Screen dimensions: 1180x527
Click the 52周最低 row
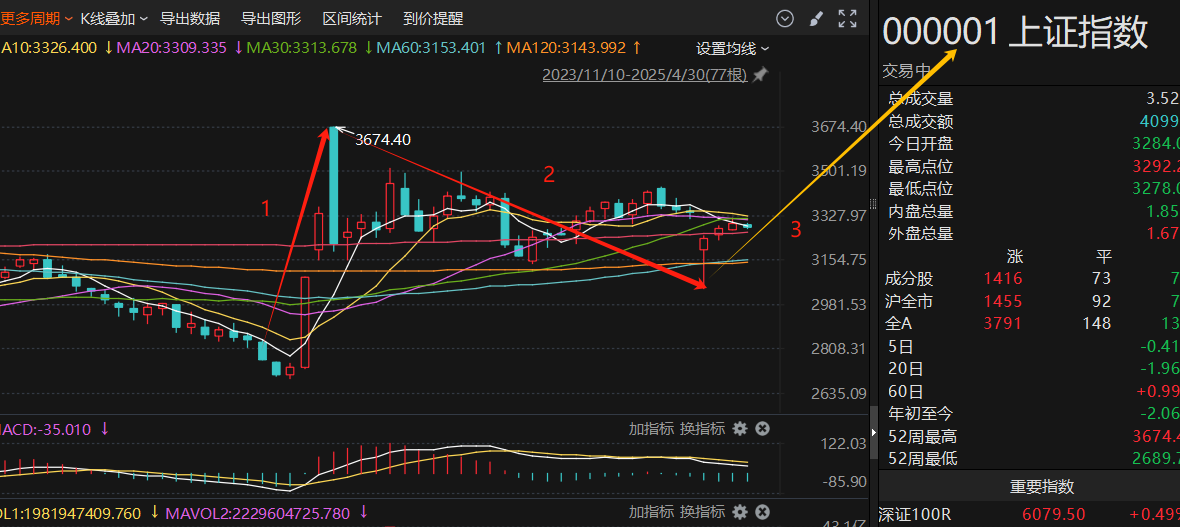point(1029,458)
